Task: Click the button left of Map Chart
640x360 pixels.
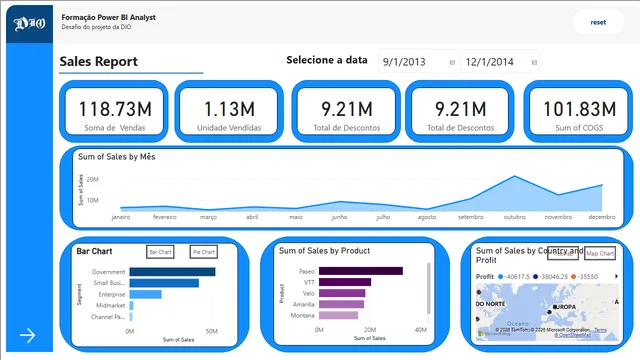Action: point(563,253)
